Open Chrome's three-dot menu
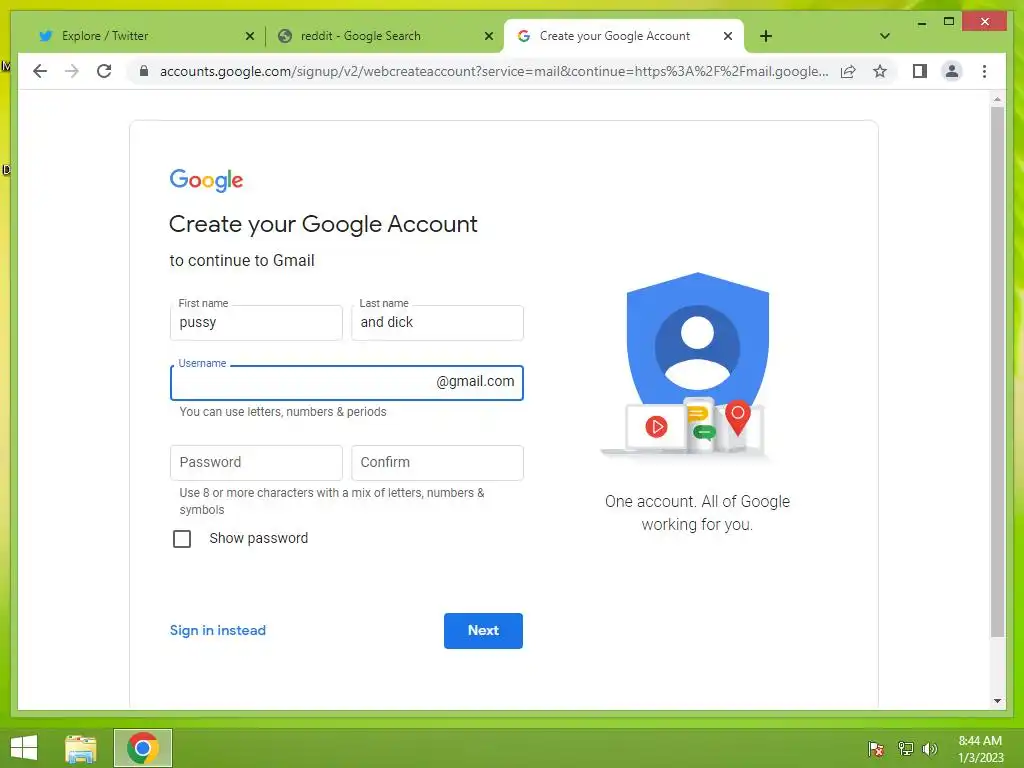 coord(984,71)
